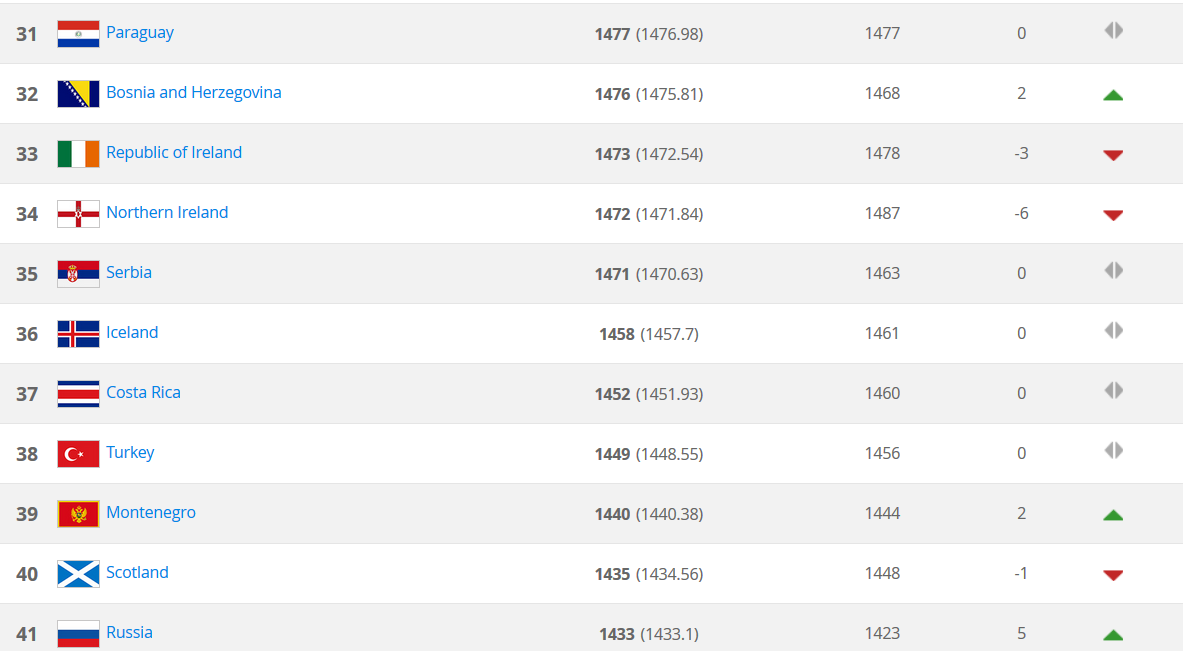Click Russia's green up arrow
This screenshot has width=1183, height=651.
1113,635
